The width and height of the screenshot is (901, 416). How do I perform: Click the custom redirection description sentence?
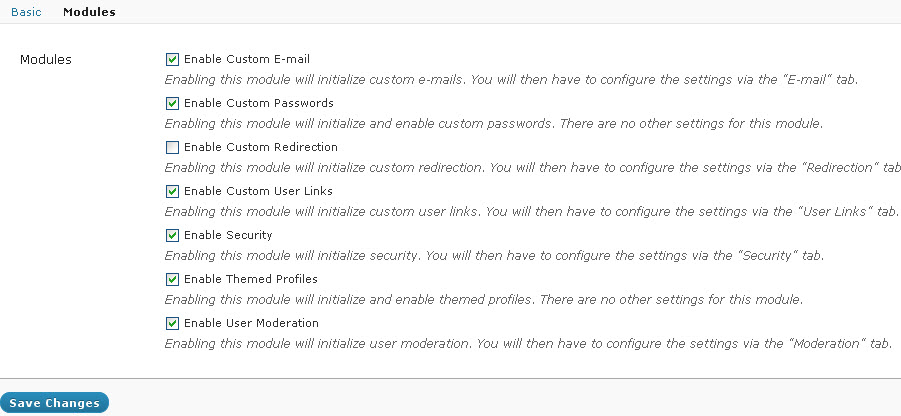click(533, 168)
